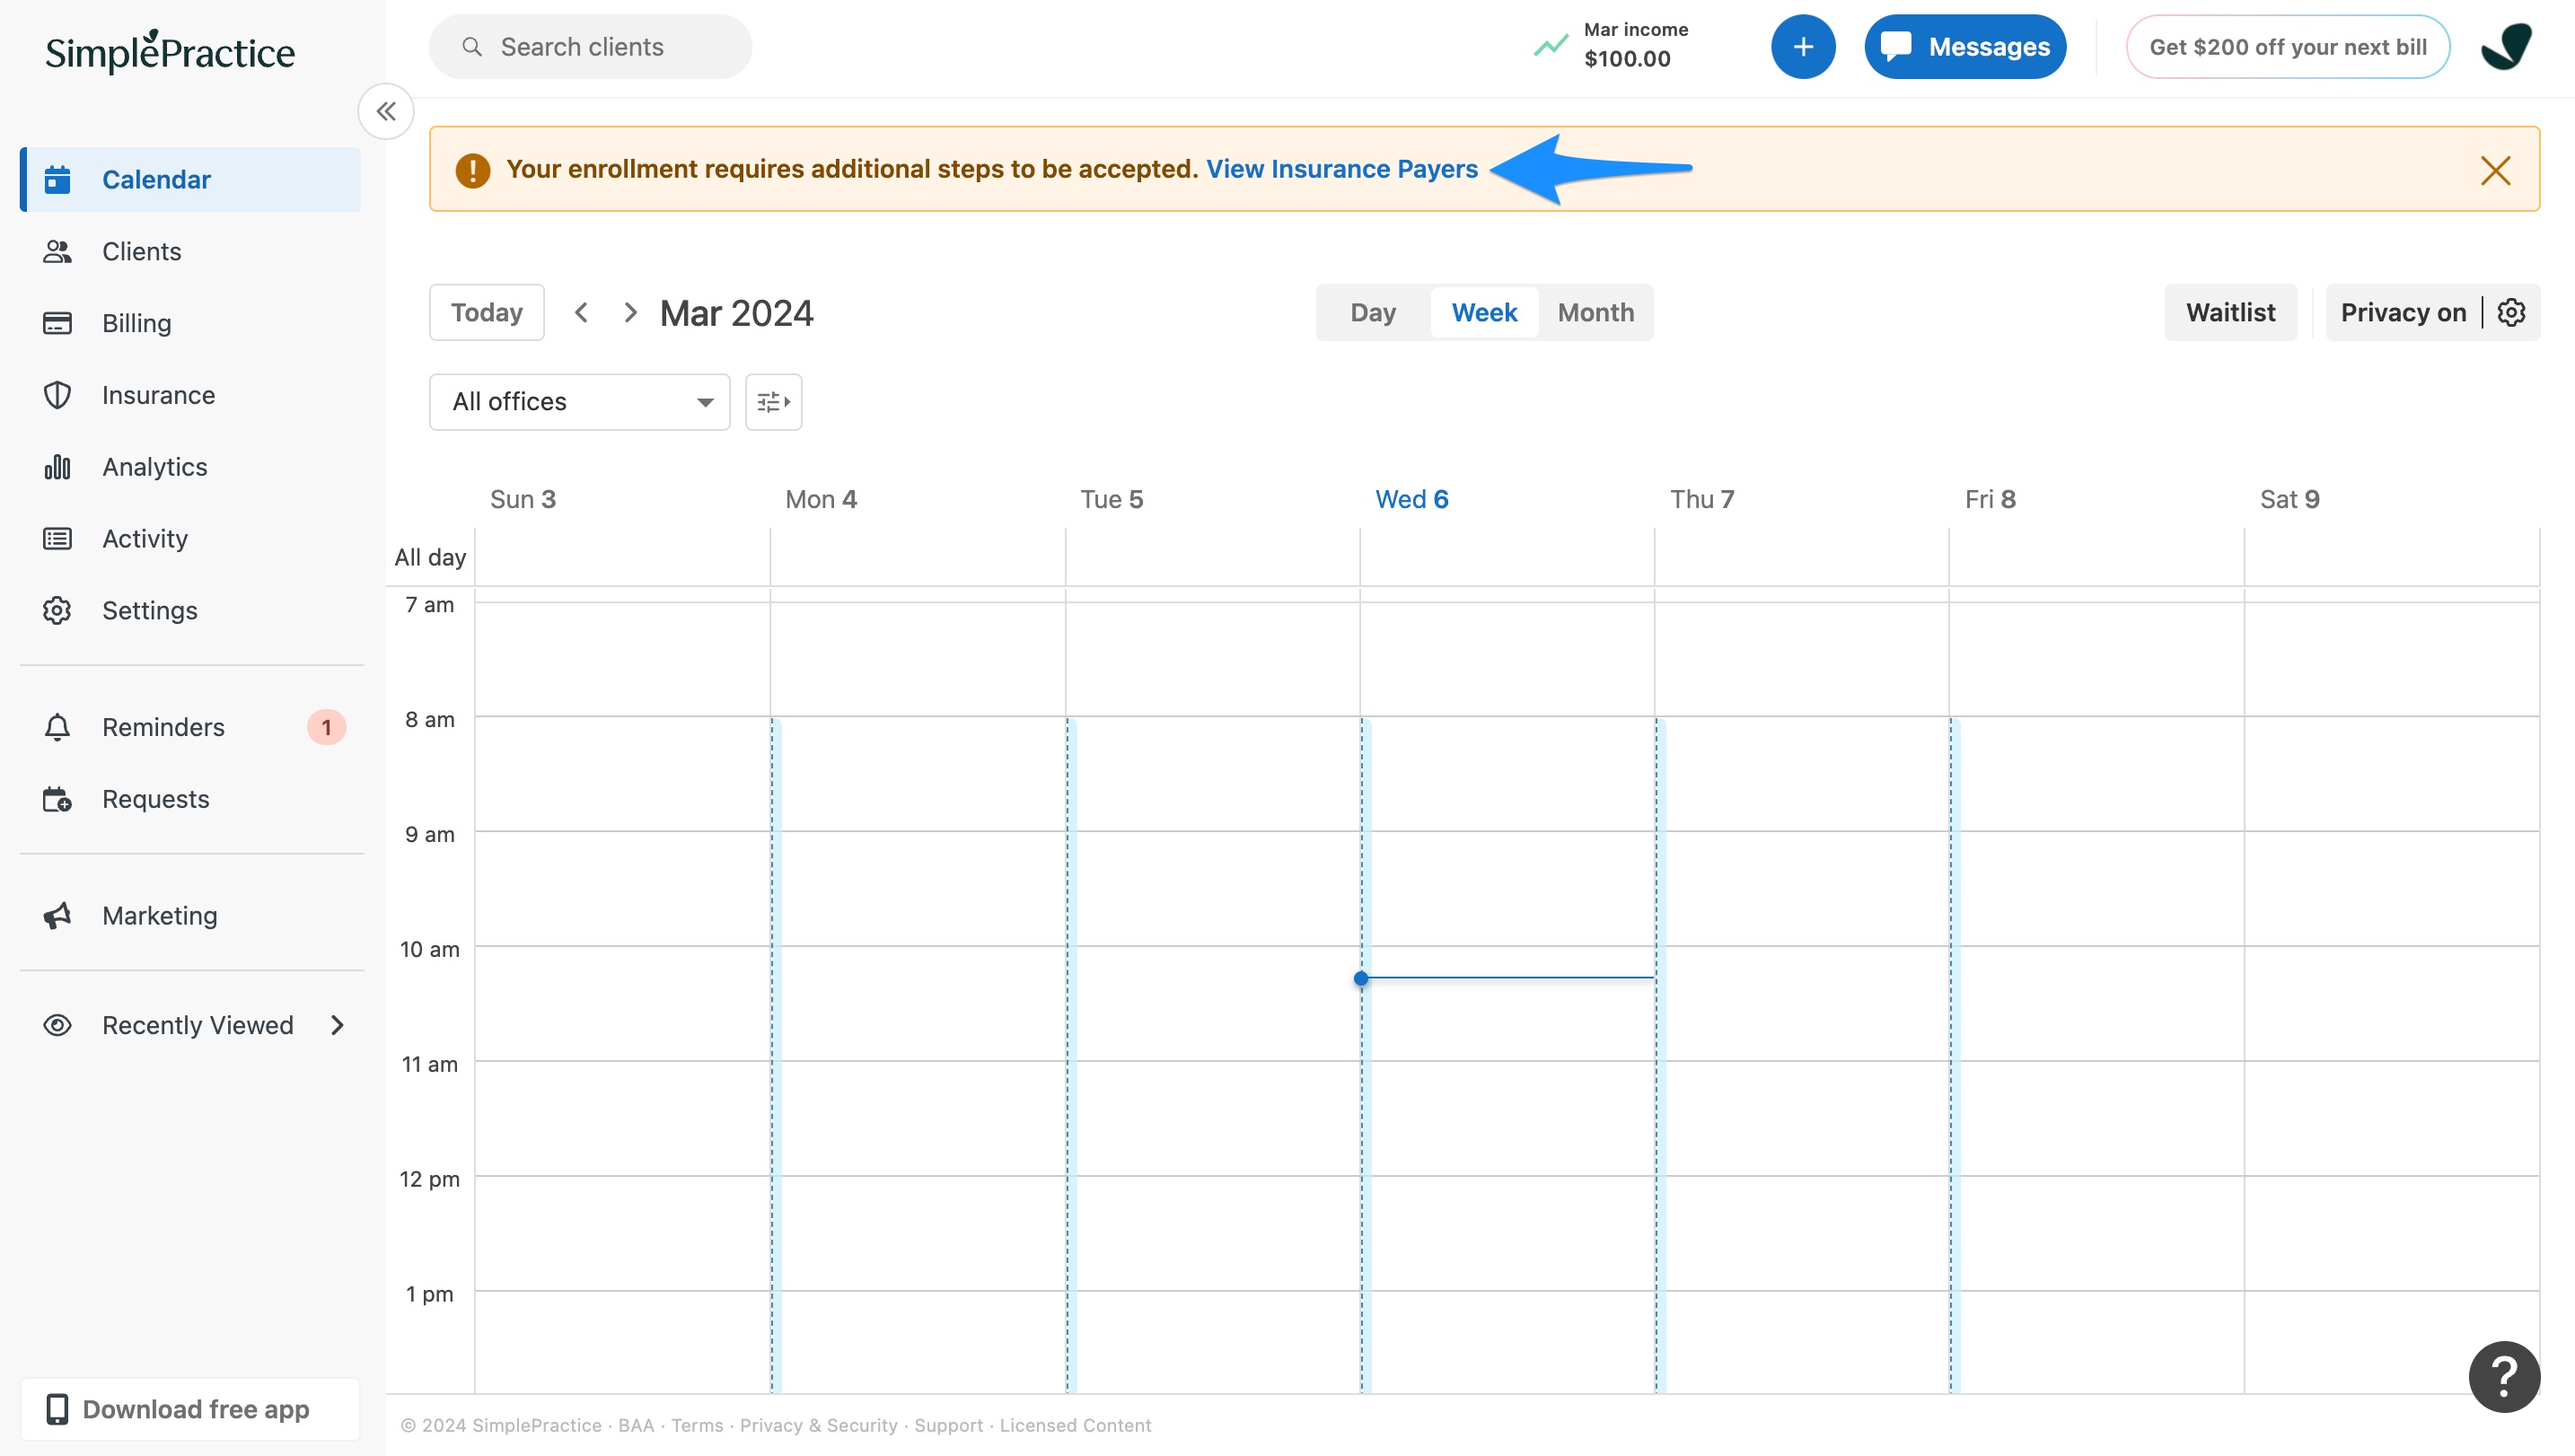The image size is (2575, 1456).
Task: Open Analytics in sidebar menu
Action: [154, 467]
